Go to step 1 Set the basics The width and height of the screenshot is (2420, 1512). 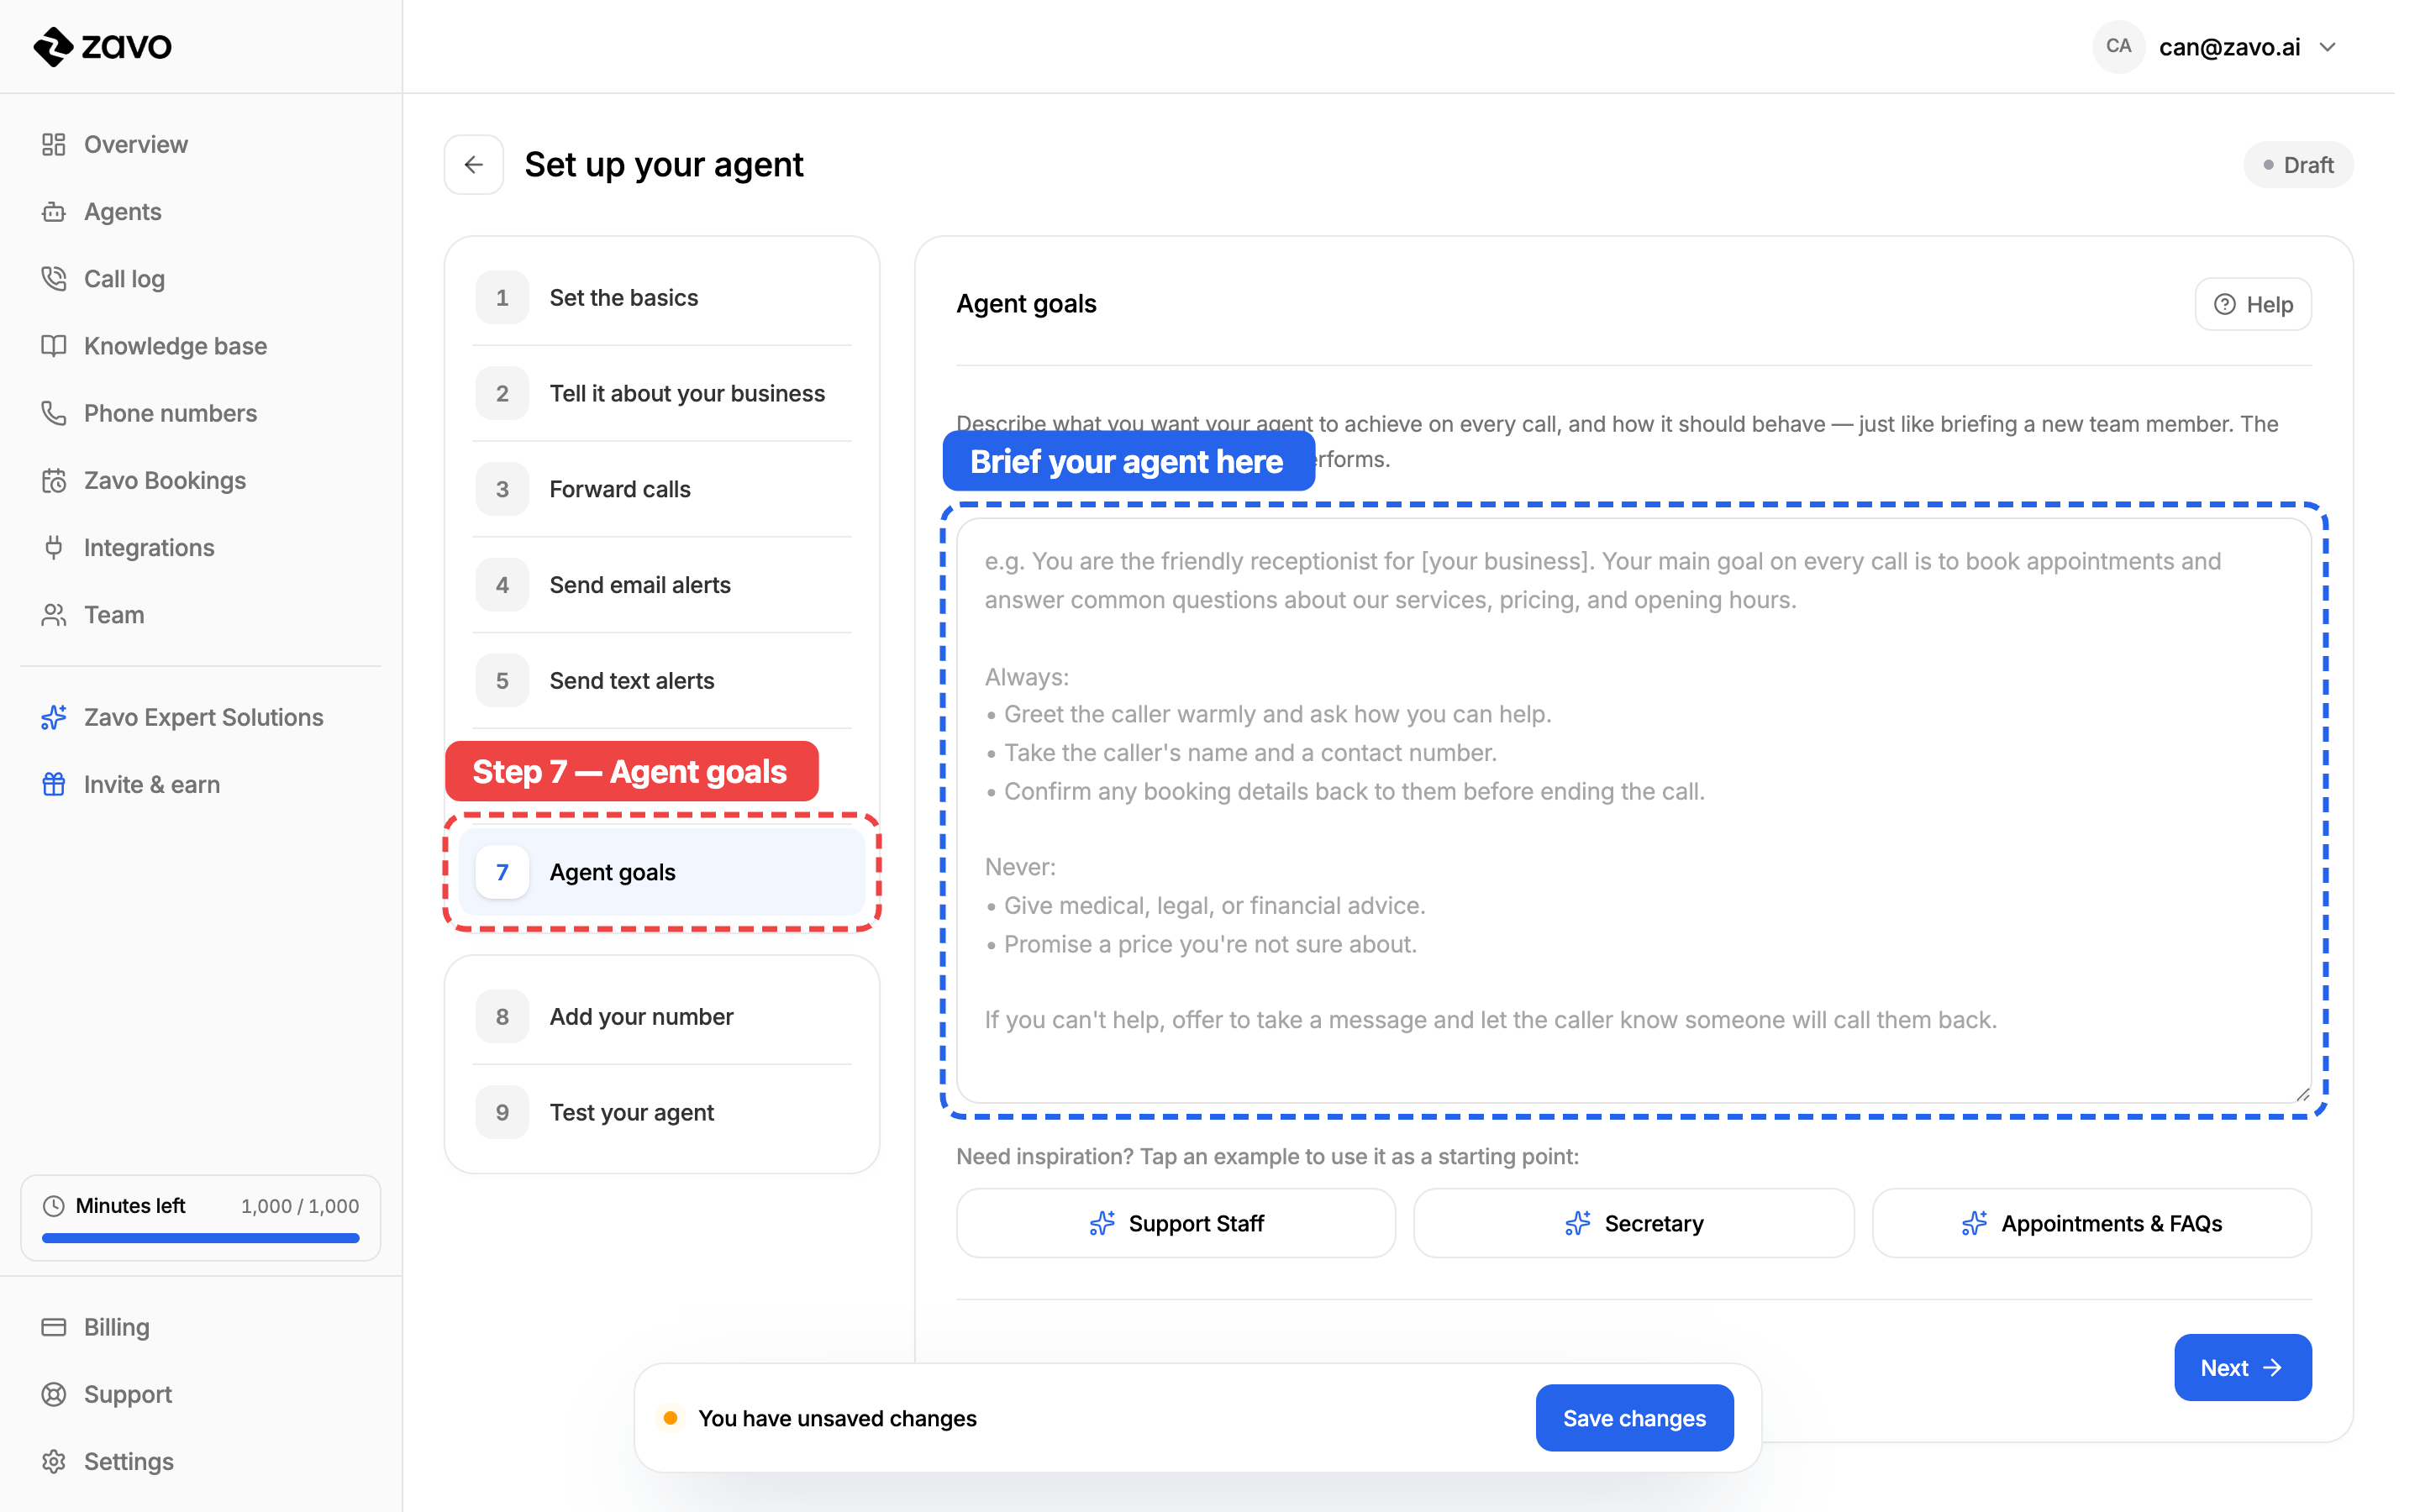[x=662, y=297]
